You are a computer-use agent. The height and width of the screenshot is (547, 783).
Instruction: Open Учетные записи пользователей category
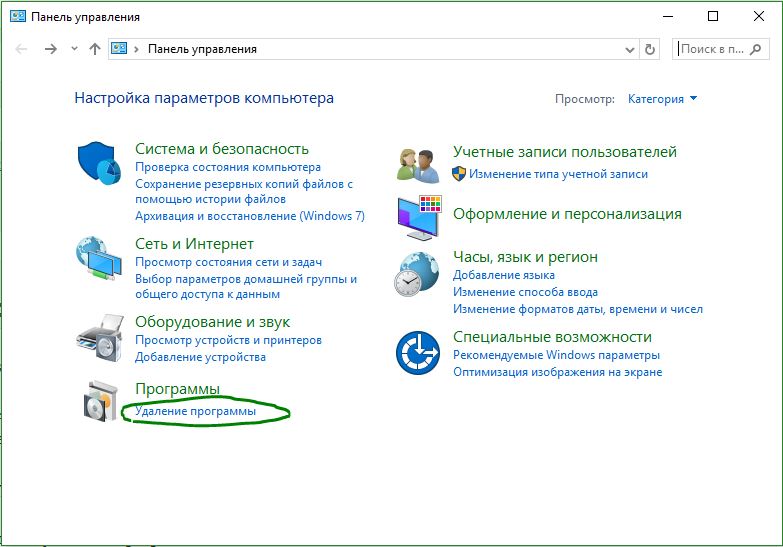[x=565, y=152]
